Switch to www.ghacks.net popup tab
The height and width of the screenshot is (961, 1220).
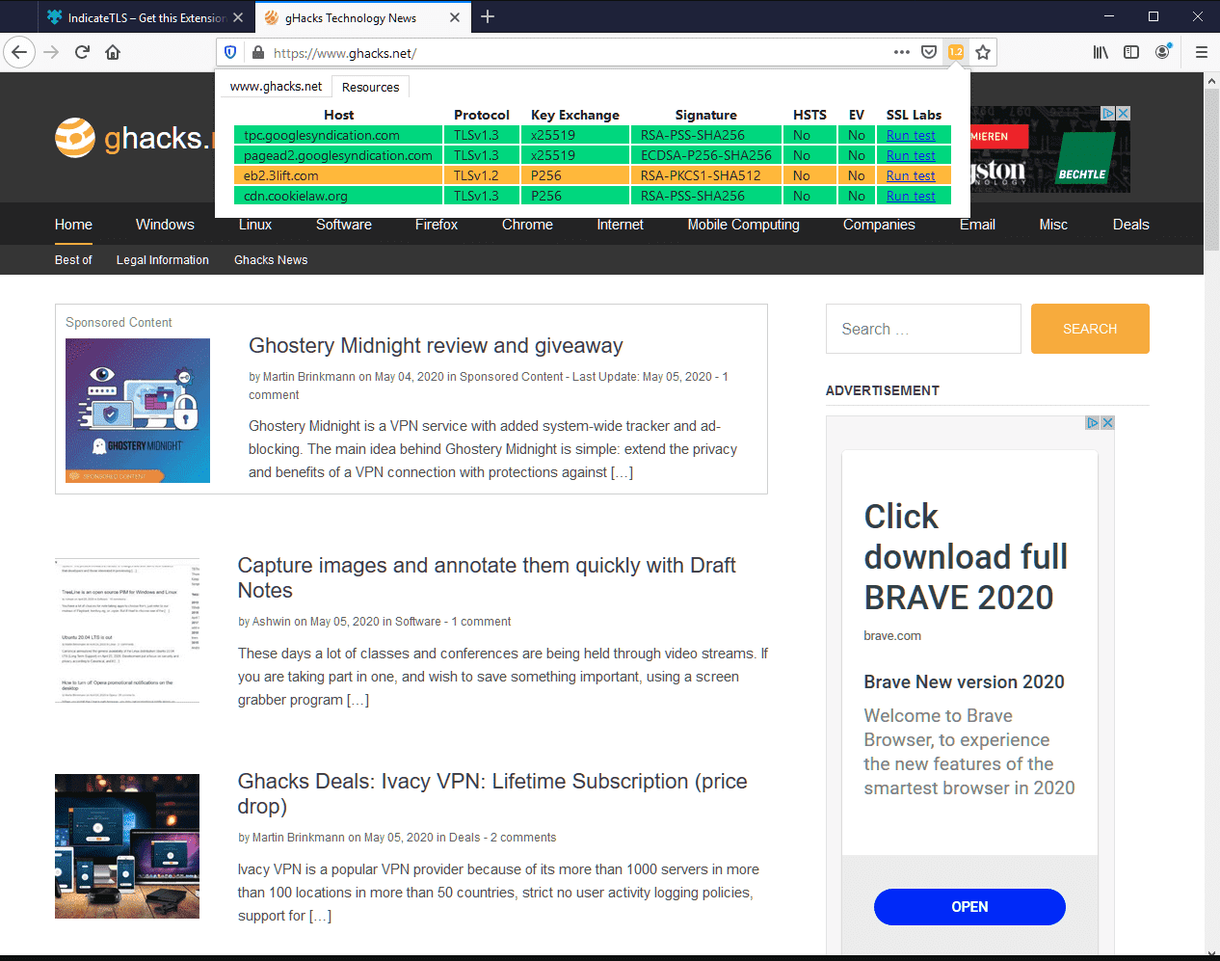point(276,86)
